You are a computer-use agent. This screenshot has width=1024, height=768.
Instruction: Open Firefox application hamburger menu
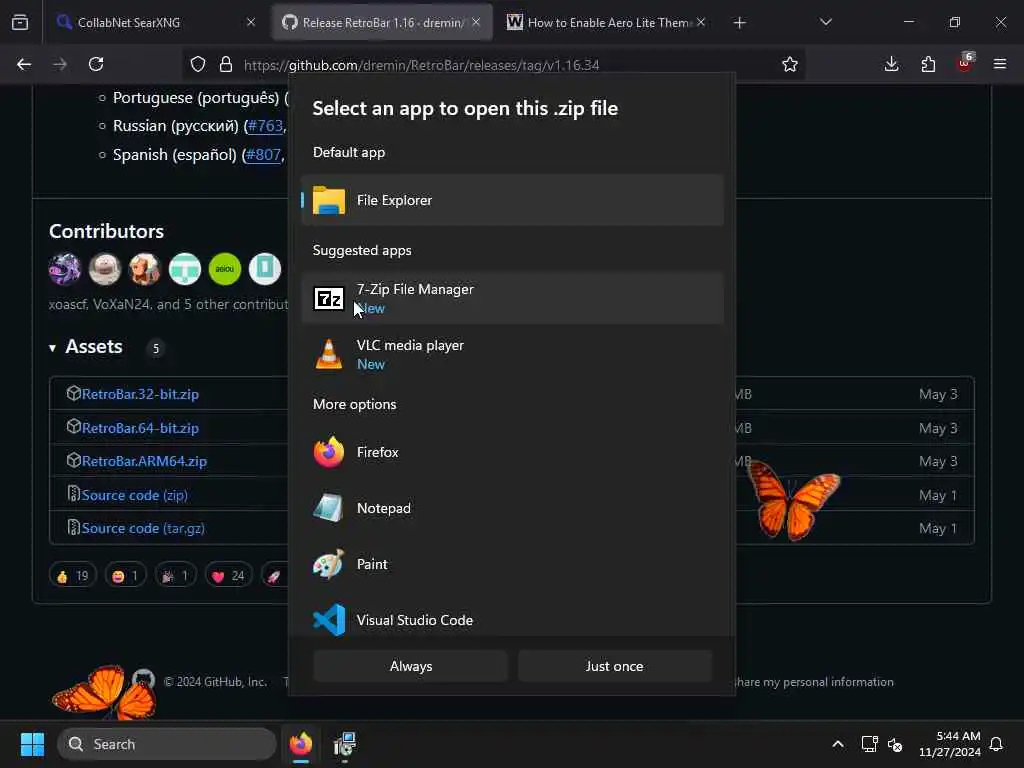pyautogui.click(x=1000, y=64)
